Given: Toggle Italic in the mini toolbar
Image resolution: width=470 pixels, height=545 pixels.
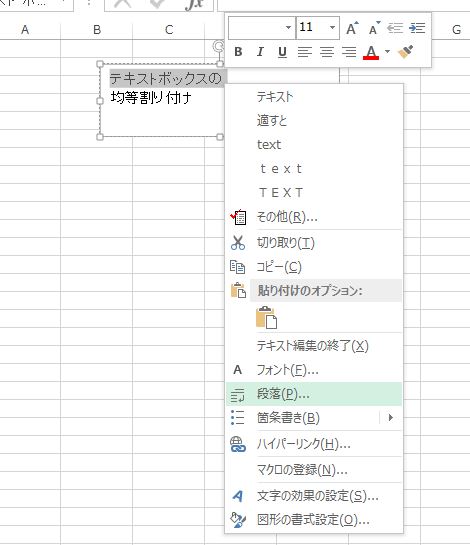Looking at the screenshot, I should coord(260,52).
